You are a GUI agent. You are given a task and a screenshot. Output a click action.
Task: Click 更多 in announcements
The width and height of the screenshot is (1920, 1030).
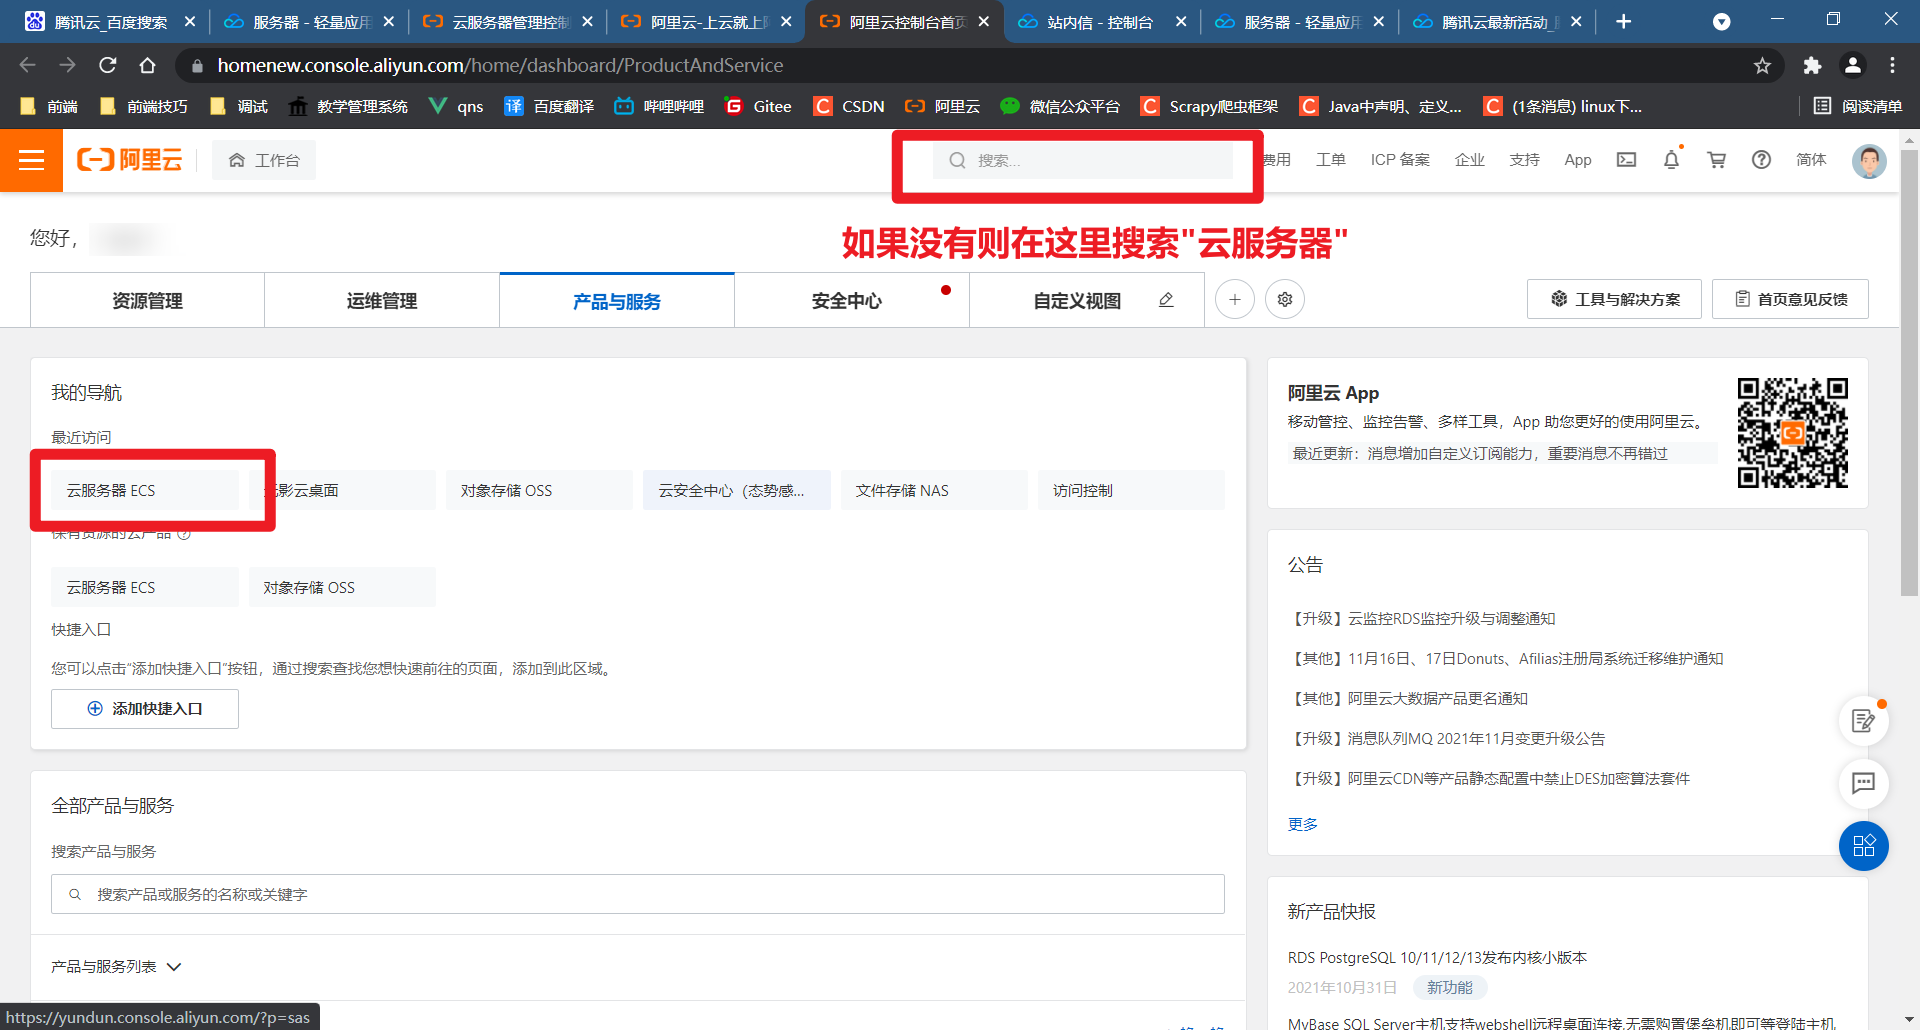[x=1302, y=824]
